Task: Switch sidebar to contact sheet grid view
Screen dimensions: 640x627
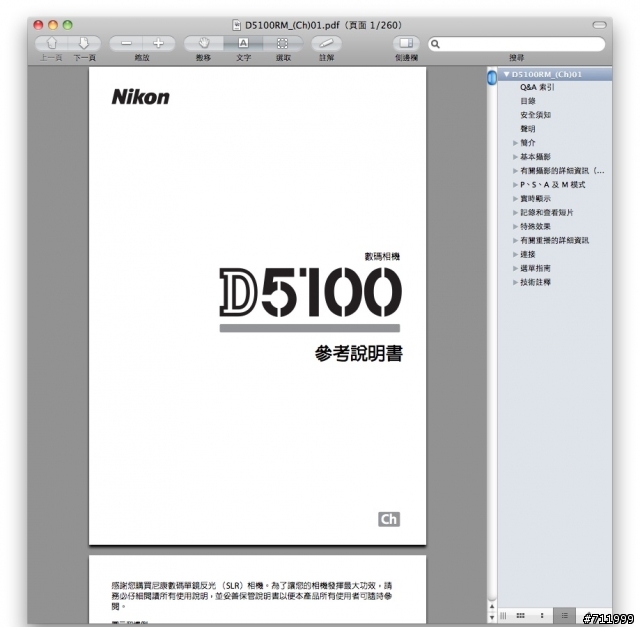Action: tap(520, 616)
